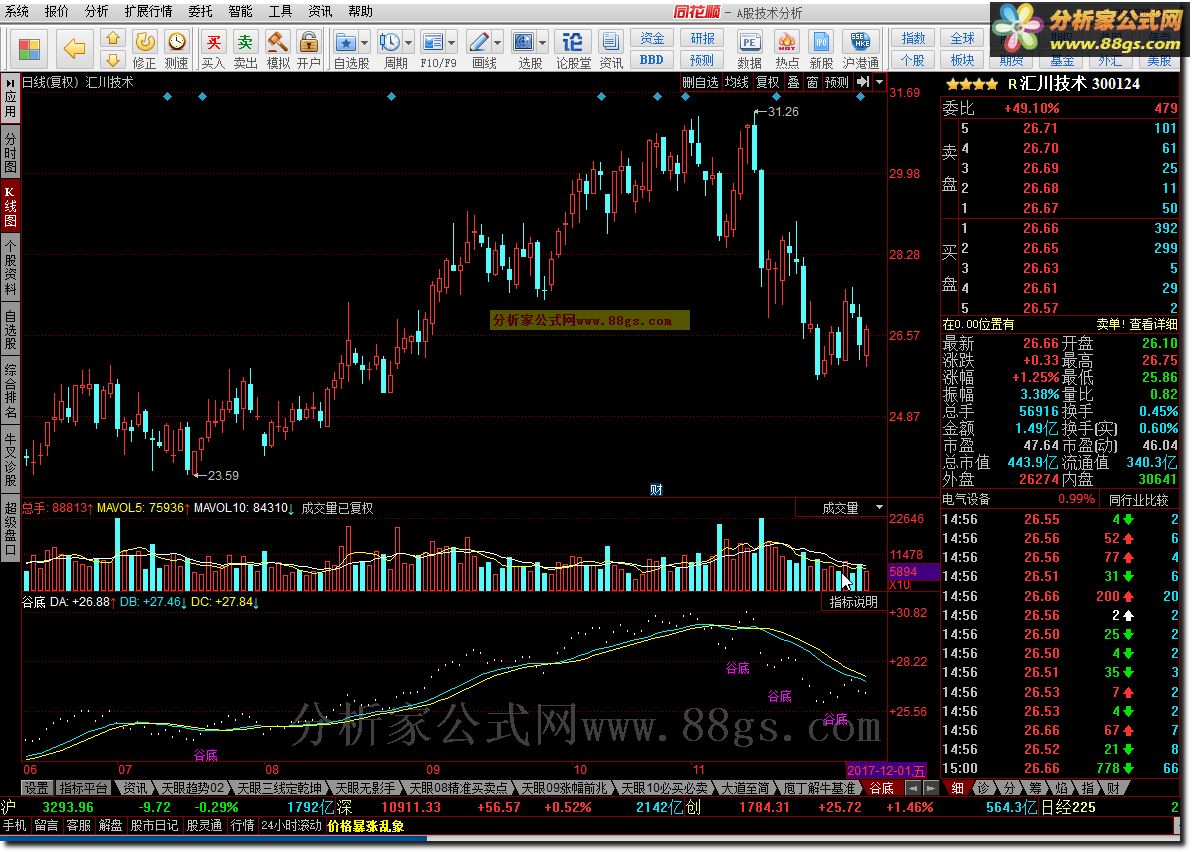Open 指标说明 indicator description
Image resolution: width=1192 pixels, height=852 pixels.
tap(853, 602)
